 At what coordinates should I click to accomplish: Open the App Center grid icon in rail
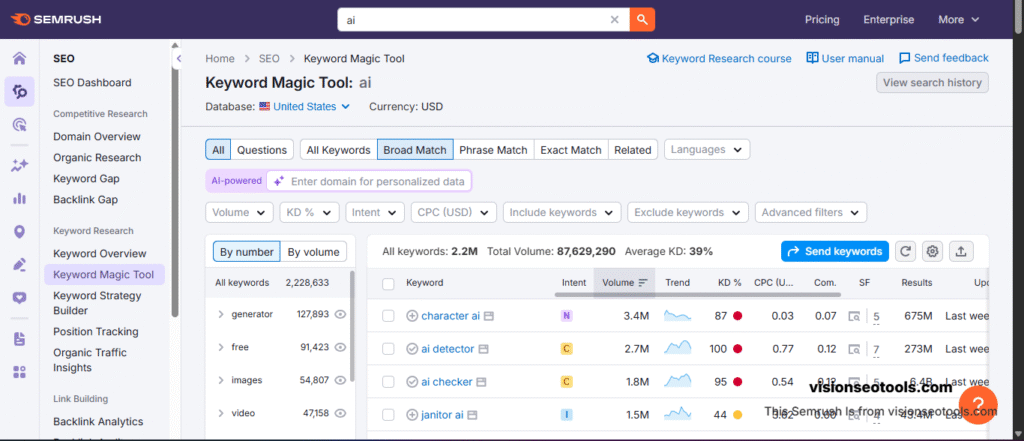click(20, 372)
